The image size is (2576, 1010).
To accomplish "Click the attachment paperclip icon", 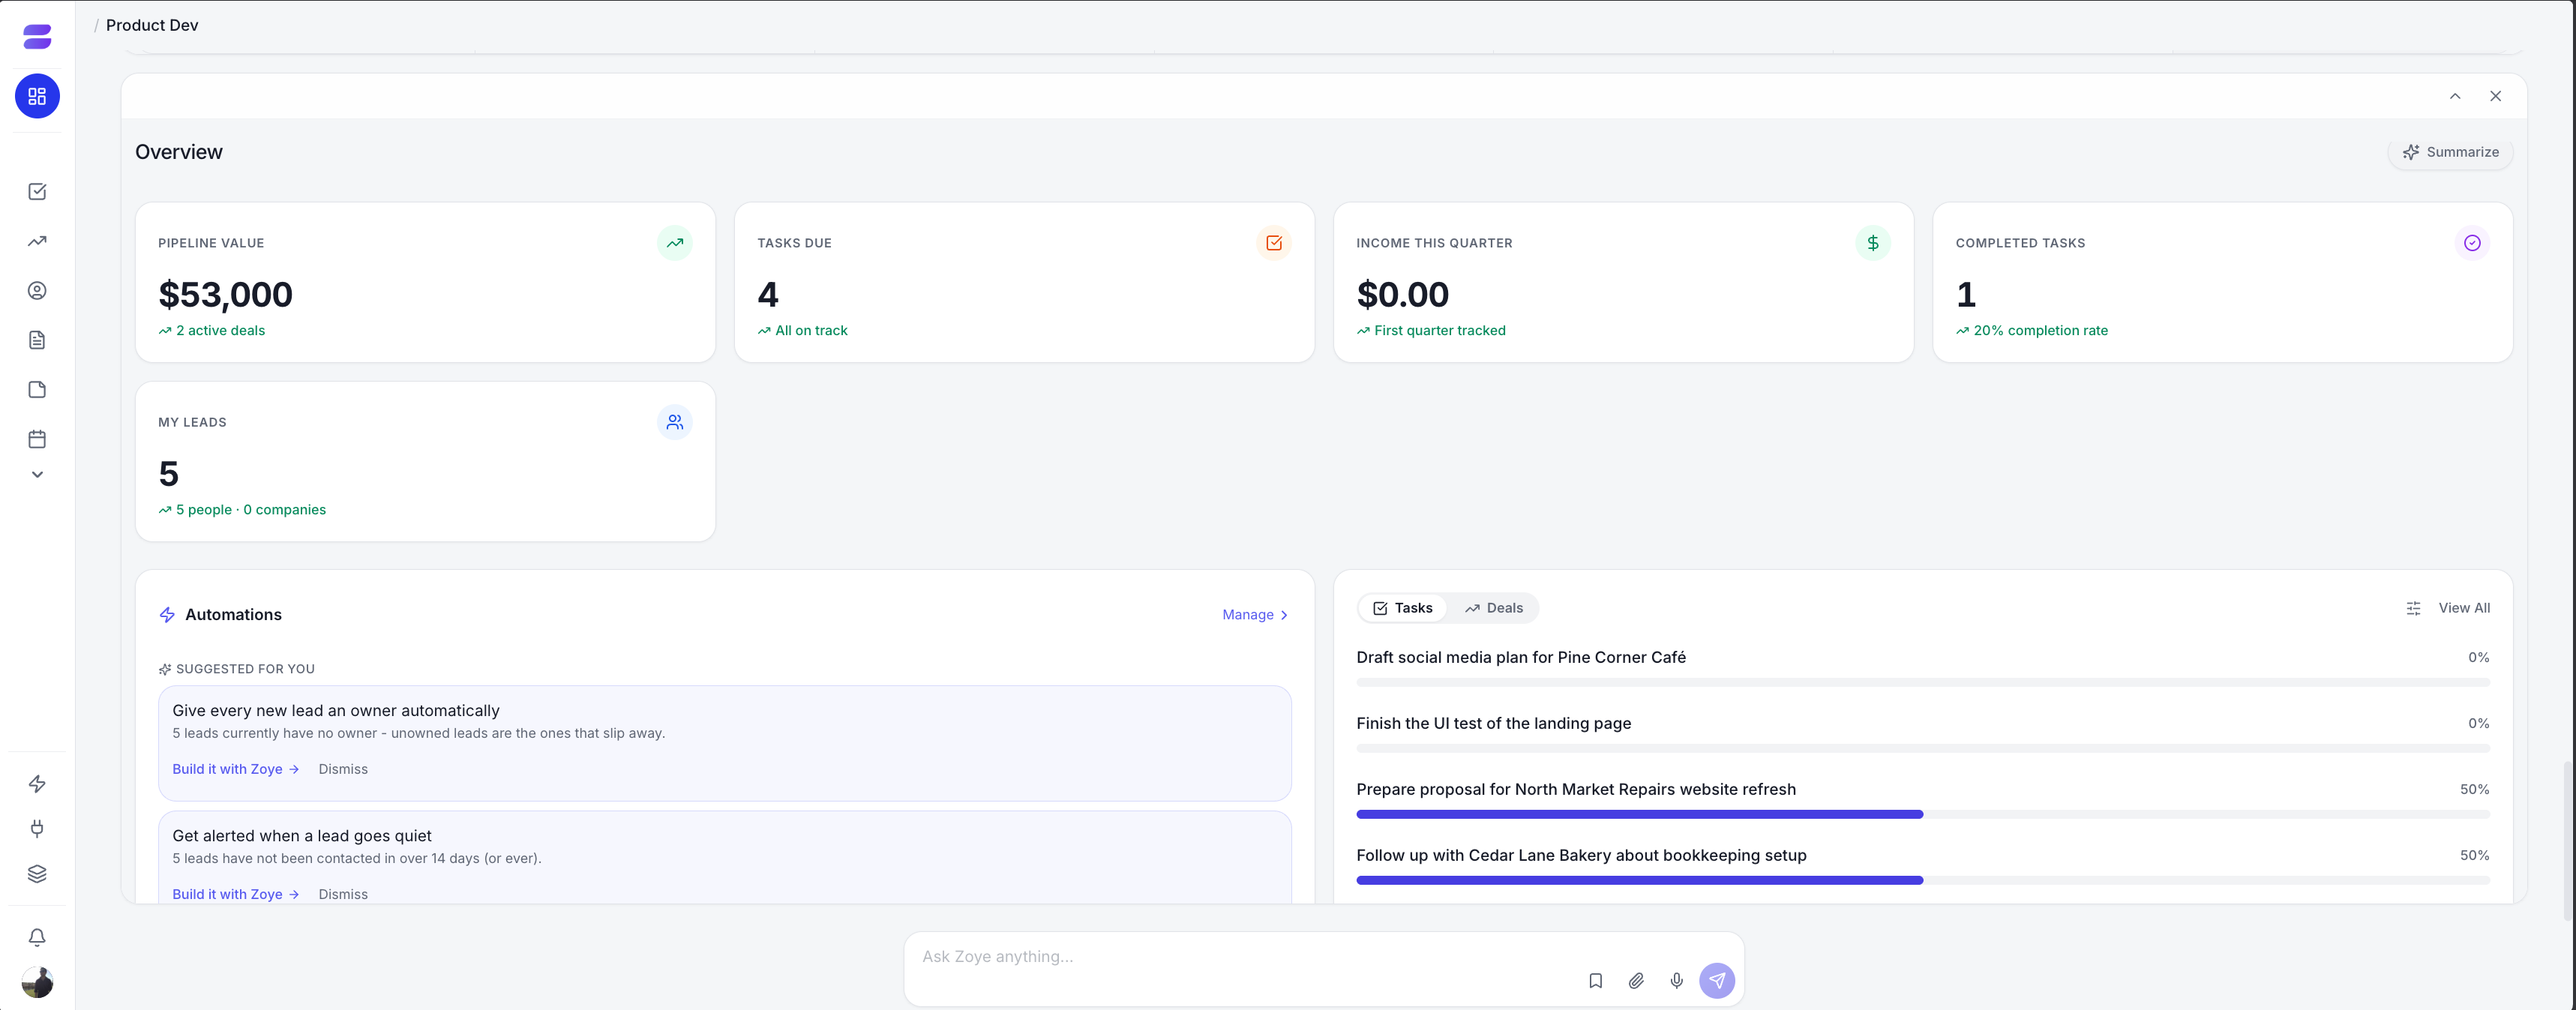I will coord(1636,981).
